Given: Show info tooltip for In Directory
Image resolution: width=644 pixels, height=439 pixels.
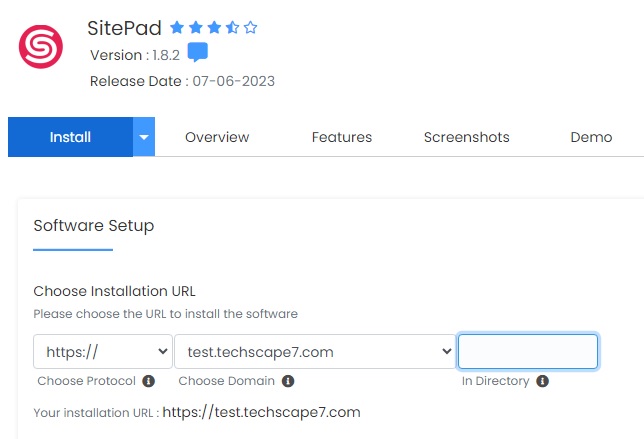Looking at the screenshot, I should tap(543, 381).
